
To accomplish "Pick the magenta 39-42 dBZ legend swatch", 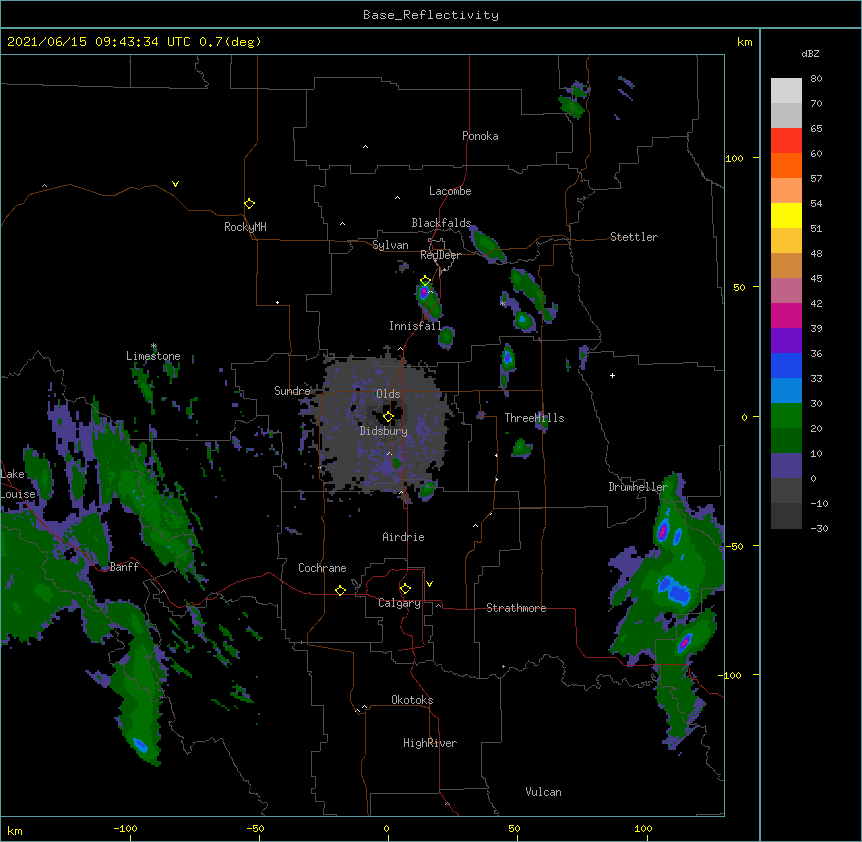I will (x=786, y=315).
